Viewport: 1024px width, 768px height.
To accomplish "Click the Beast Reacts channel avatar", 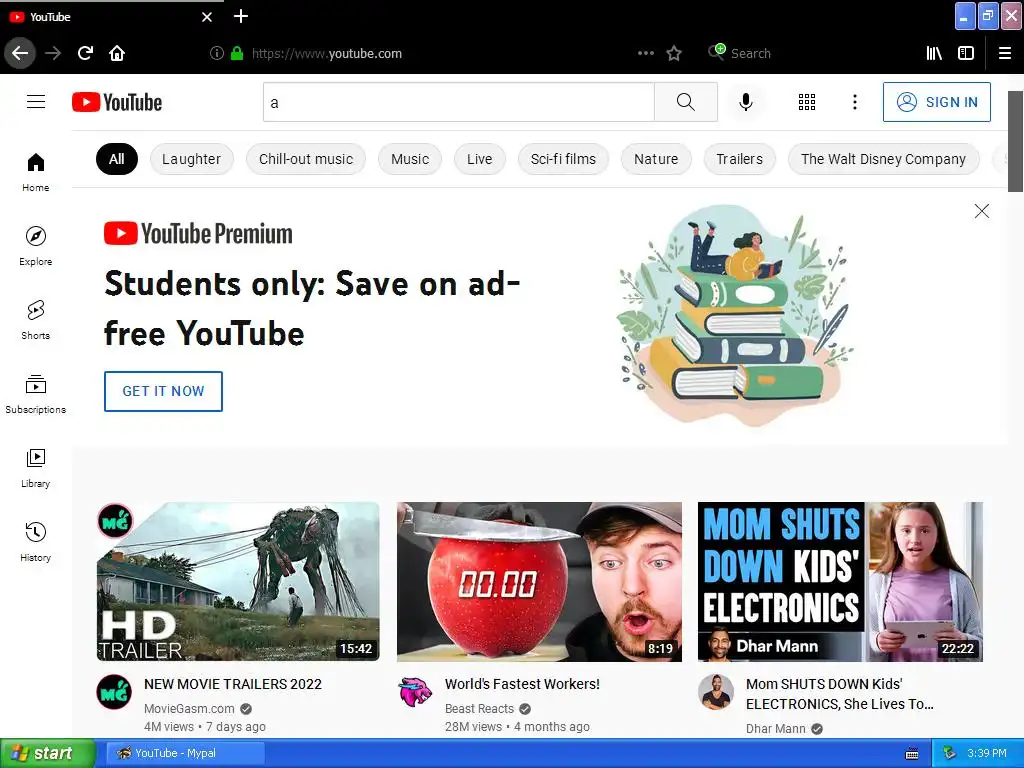I will pyautogui.click(x=415, y=692).
